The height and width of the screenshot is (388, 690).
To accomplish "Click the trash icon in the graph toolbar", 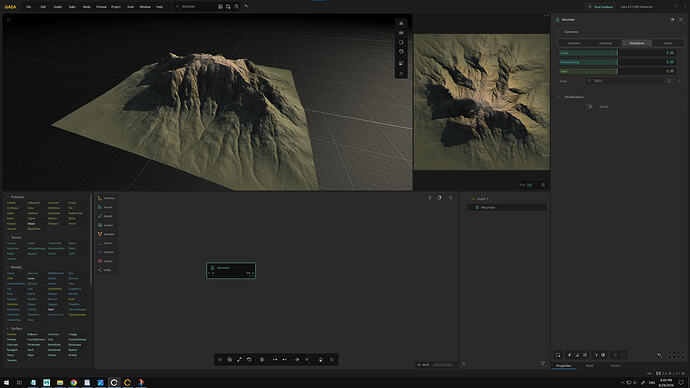I will [262, 360].
